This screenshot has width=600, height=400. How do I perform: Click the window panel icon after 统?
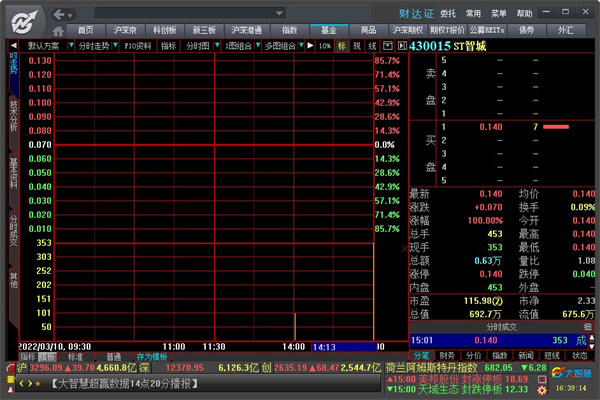[x=386, y=46]
